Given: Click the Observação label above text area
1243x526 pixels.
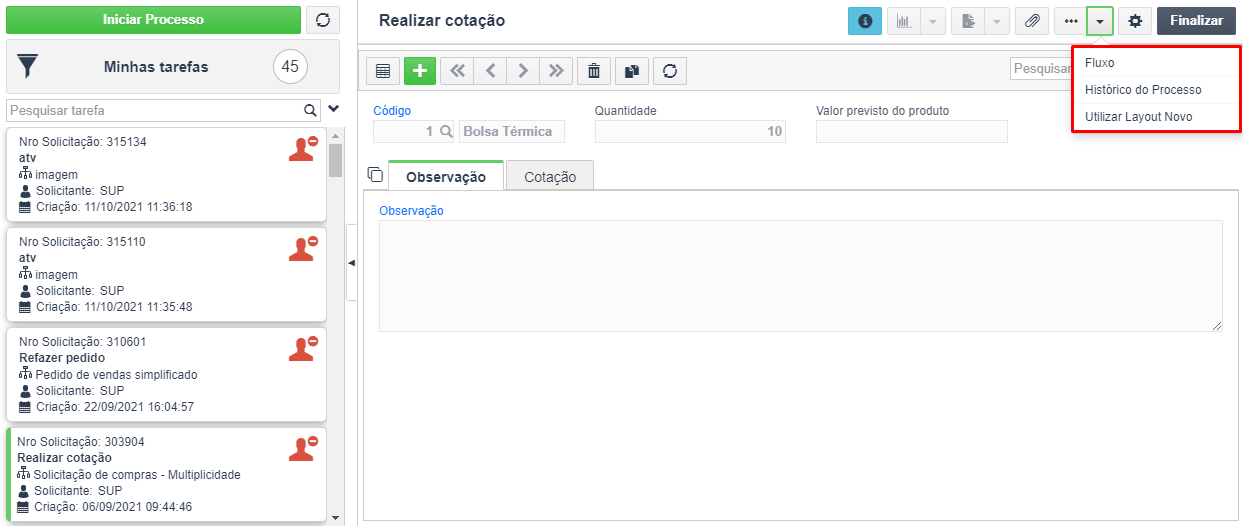Looking at the screenshot, I should click(x=412, y=210).
